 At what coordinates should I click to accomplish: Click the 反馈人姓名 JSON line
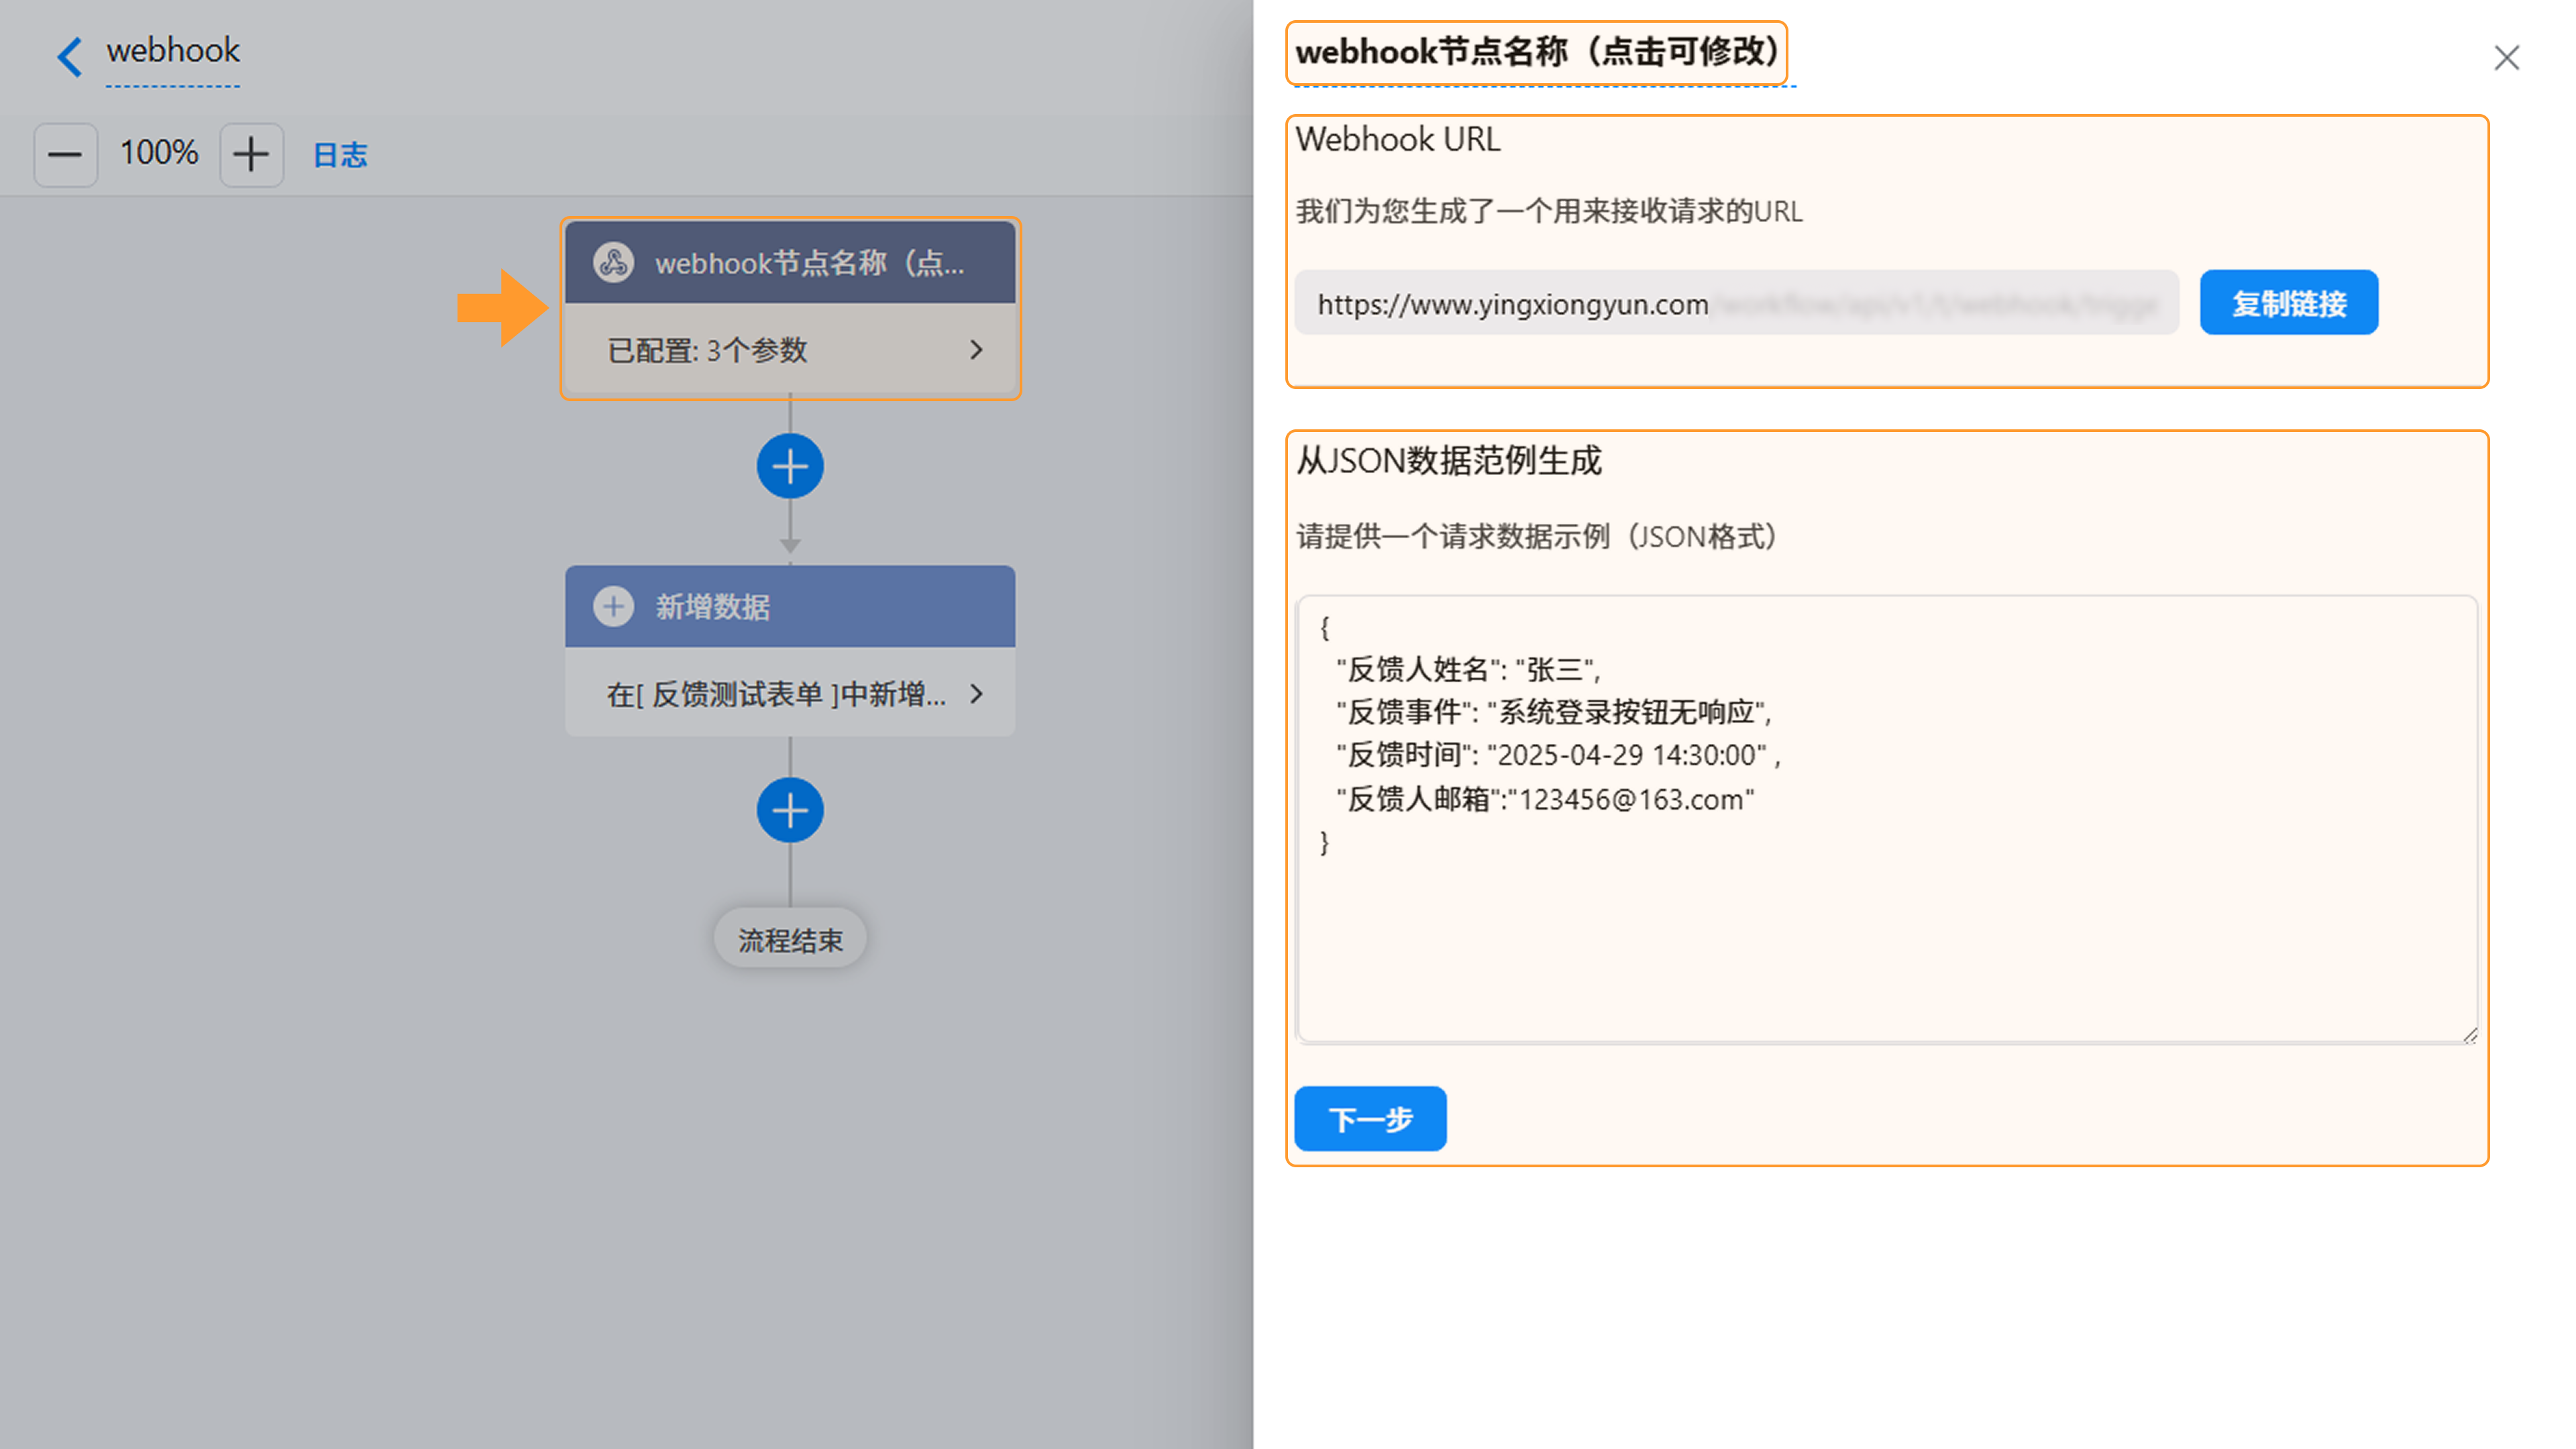point(1469,669)
